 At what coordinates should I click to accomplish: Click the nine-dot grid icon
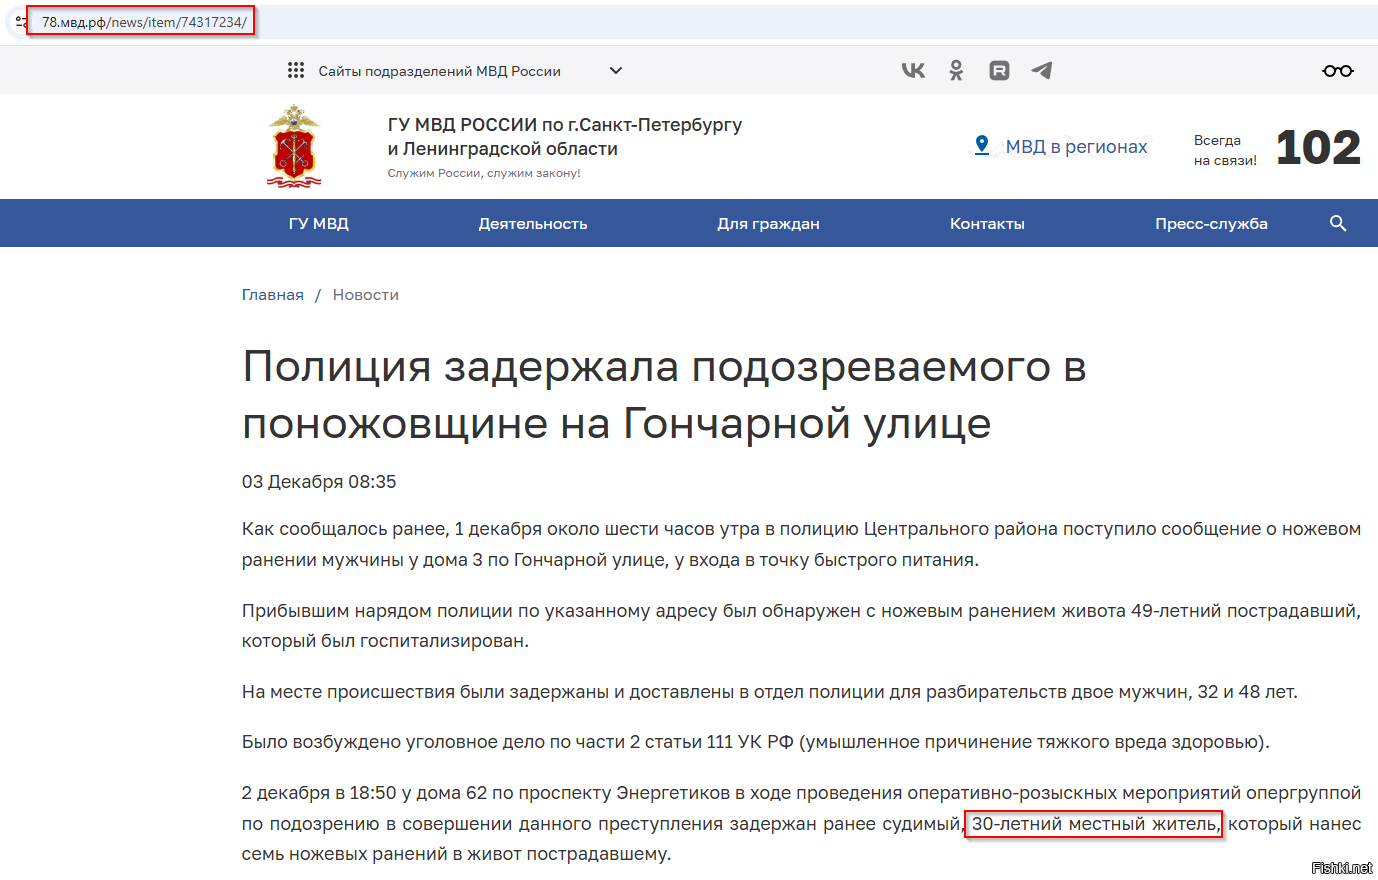[x=296, y=70]
